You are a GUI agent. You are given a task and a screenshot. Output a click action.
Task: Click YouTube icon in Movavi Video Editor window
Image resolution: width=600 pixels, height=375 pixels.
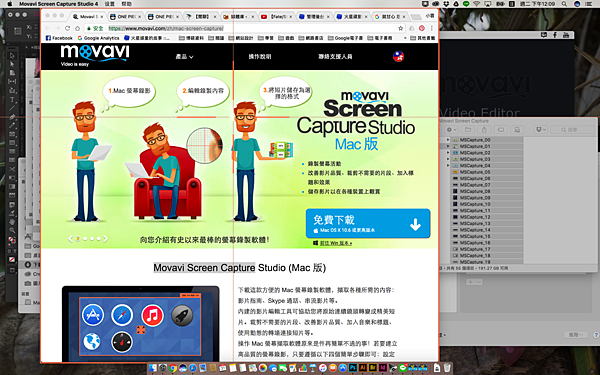pos(566,35)
